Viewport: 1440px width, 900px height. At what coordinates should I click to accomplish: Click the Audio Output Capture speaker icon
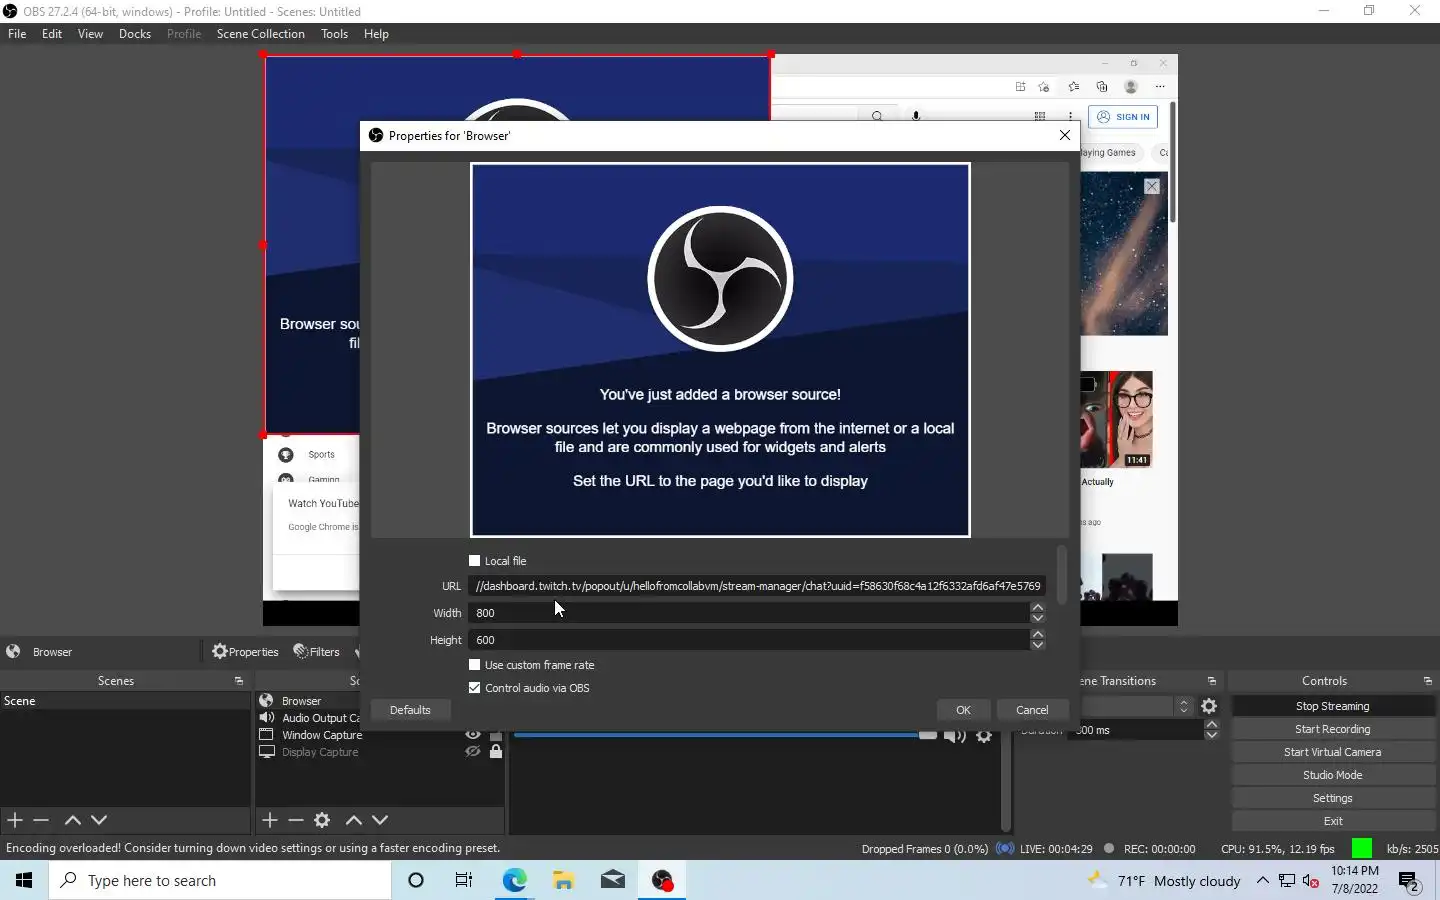(x=267, y=718)
